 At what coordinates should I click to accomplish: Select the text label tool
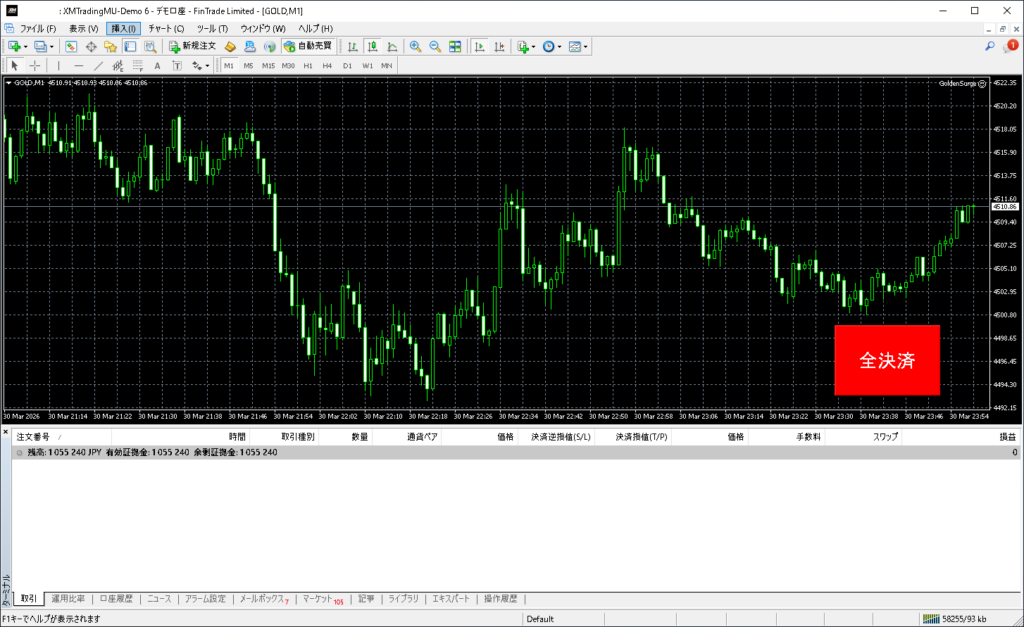[x=157, y=65]
